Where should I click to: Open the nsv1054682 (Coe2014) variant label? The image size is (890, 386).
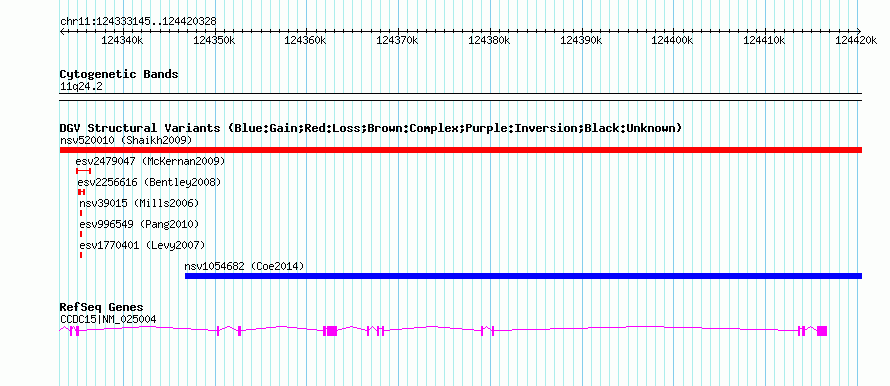[x=245, y=266]
